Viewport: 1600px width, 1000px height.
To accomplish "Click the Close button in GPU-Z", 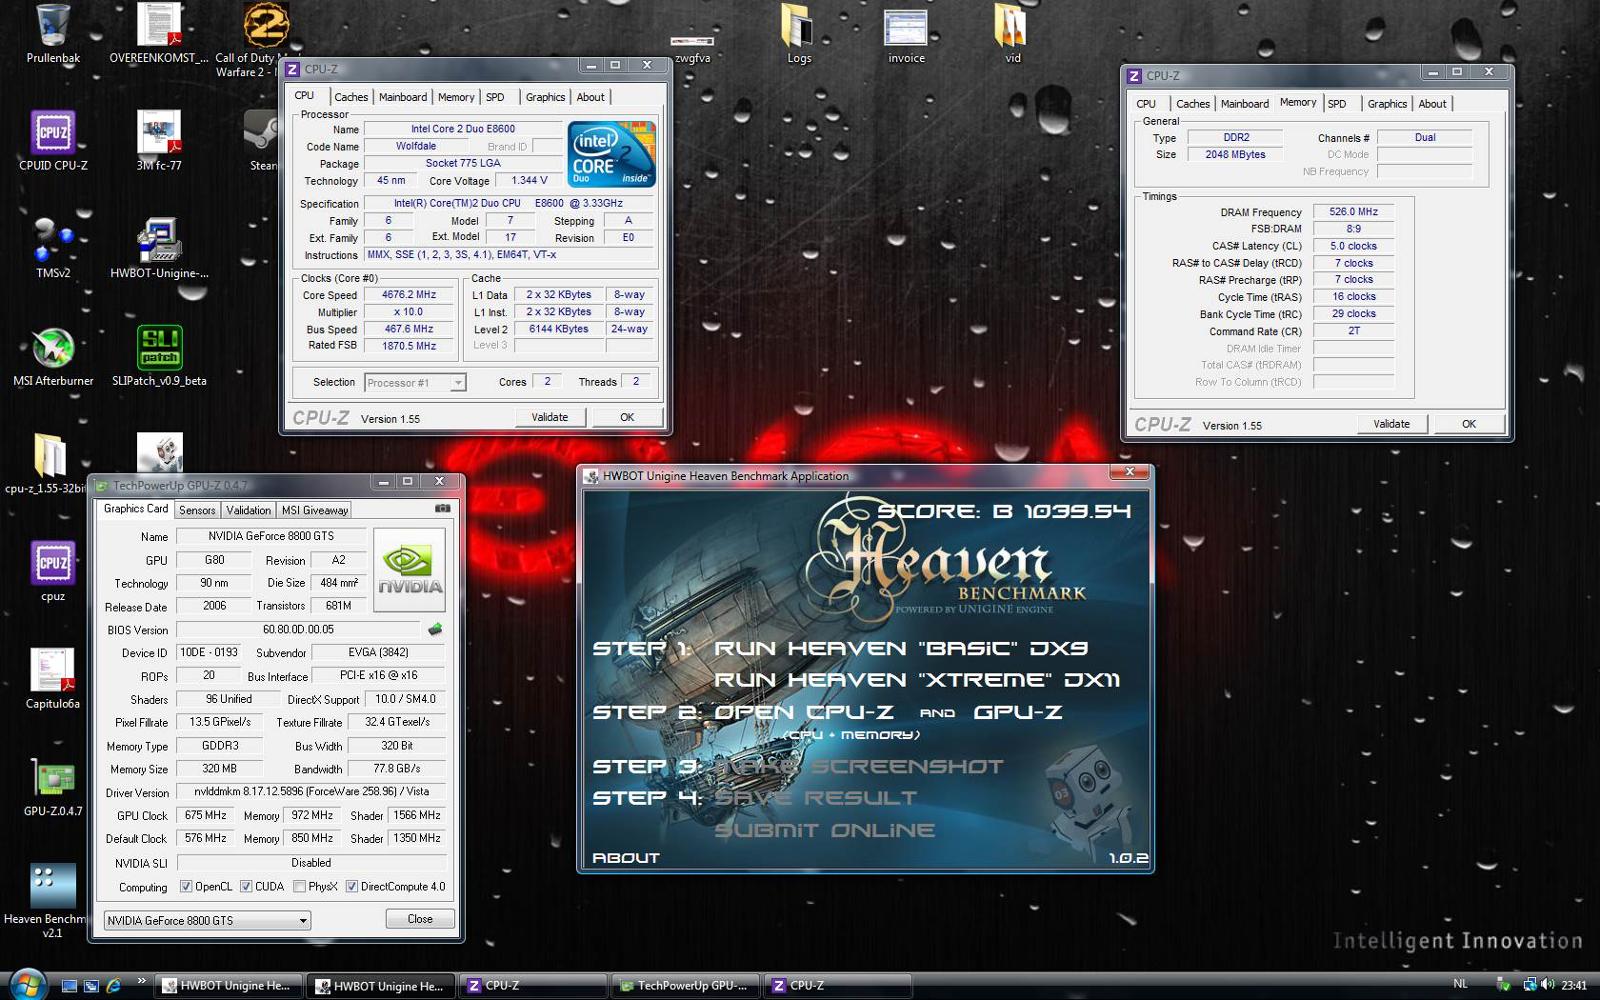I will point(420,919).
